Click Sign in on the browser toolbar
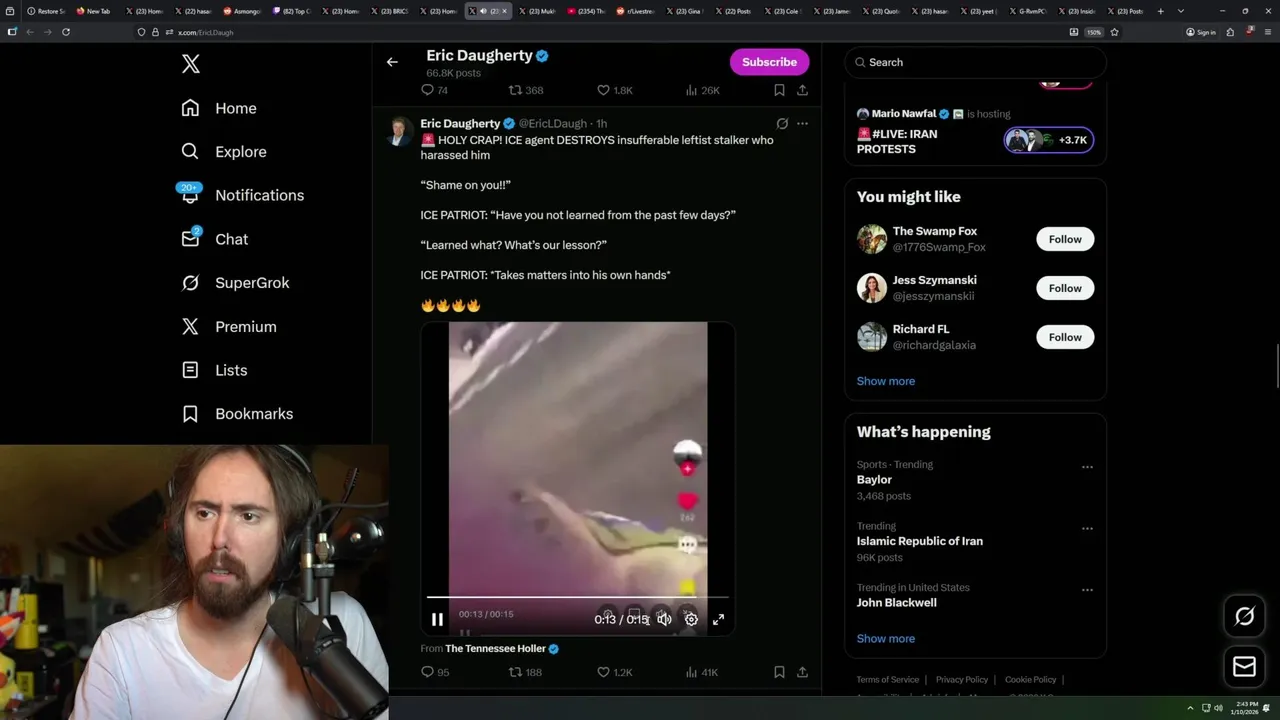This screenshot has height=720, width=1280. 1200,32
